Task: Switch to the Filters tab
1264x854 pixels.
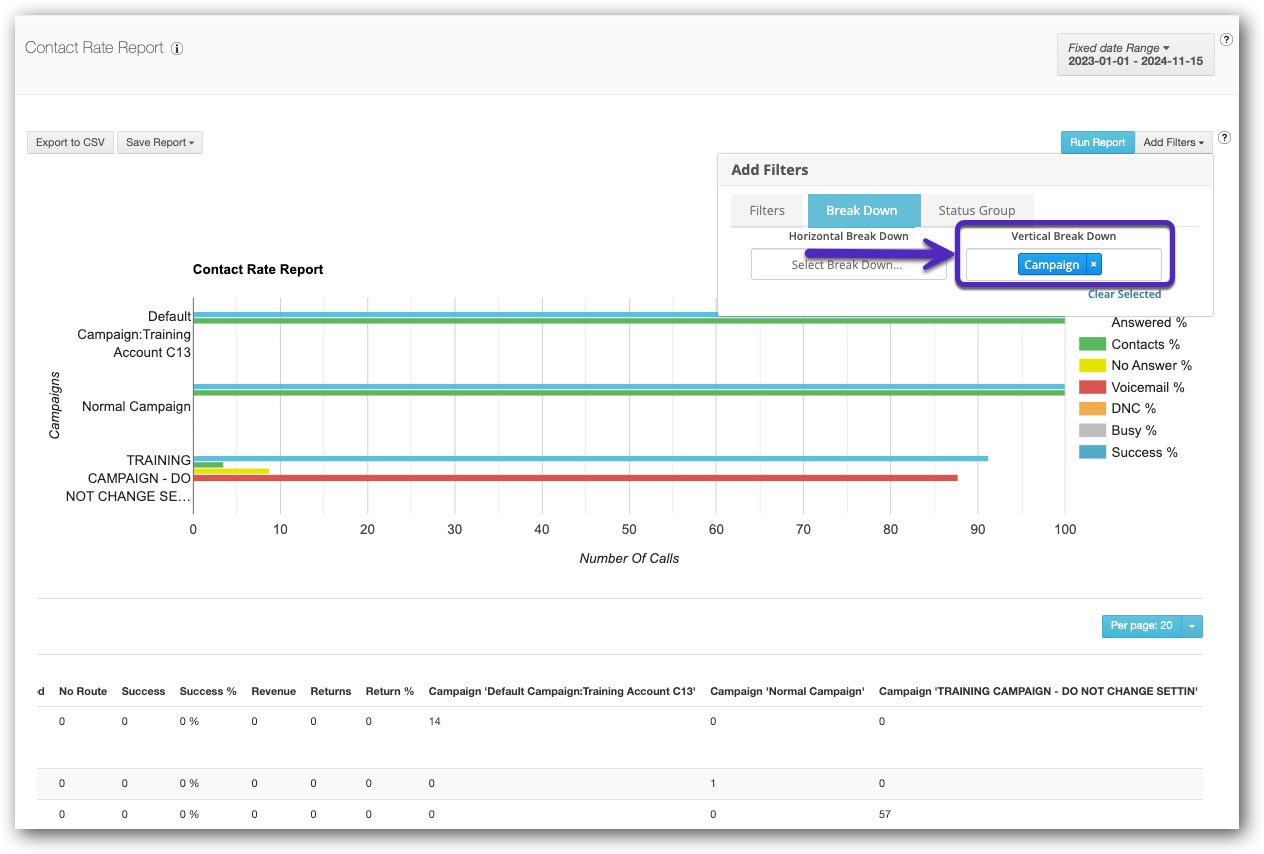Action: pyautogui.click(x=767, y=211)
